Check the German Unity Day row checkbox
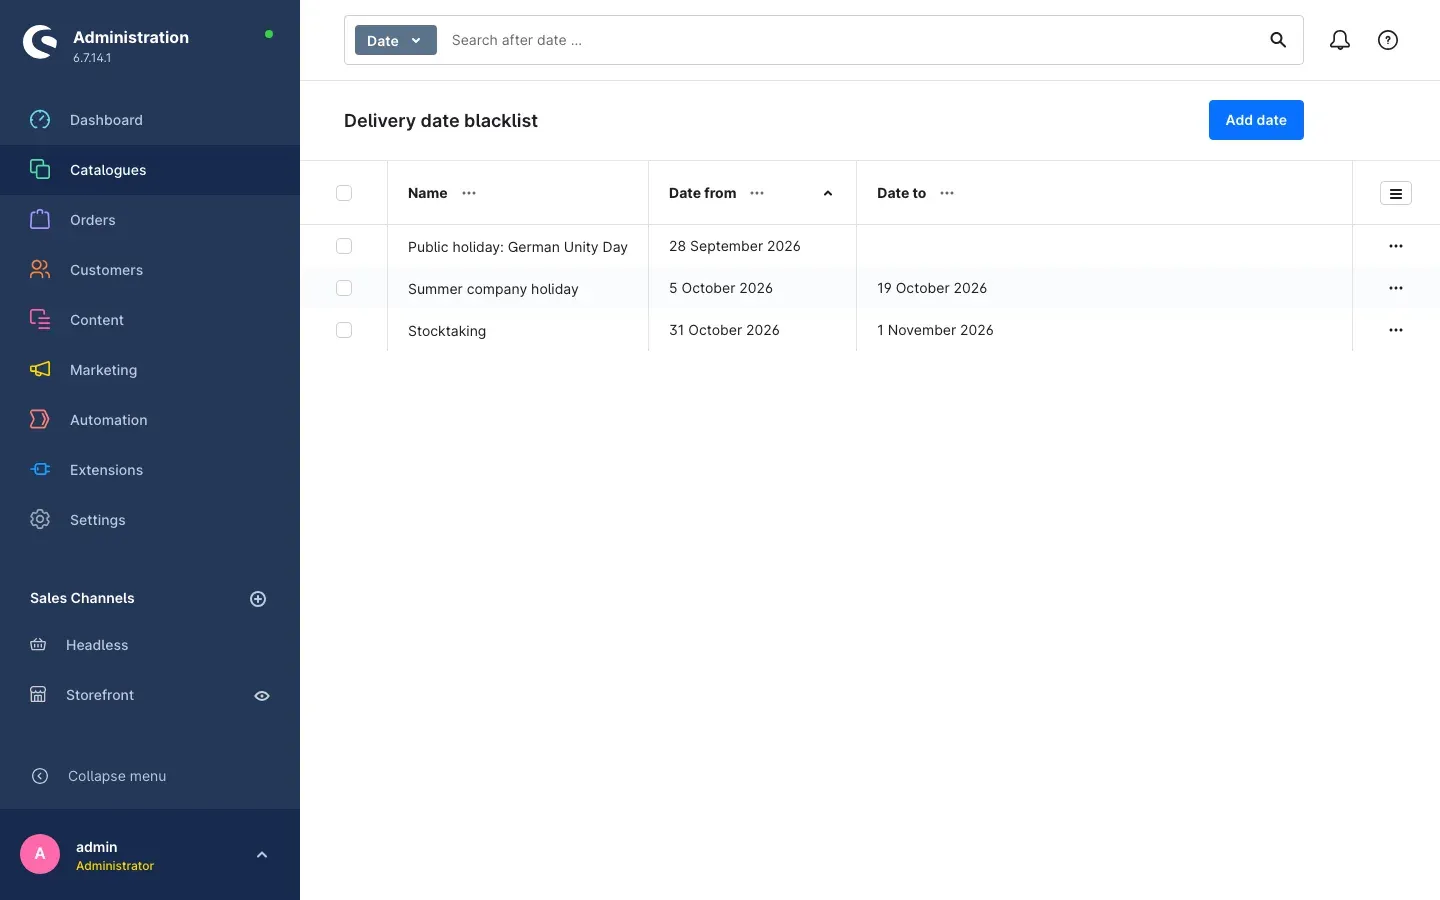 pos(344,246)
